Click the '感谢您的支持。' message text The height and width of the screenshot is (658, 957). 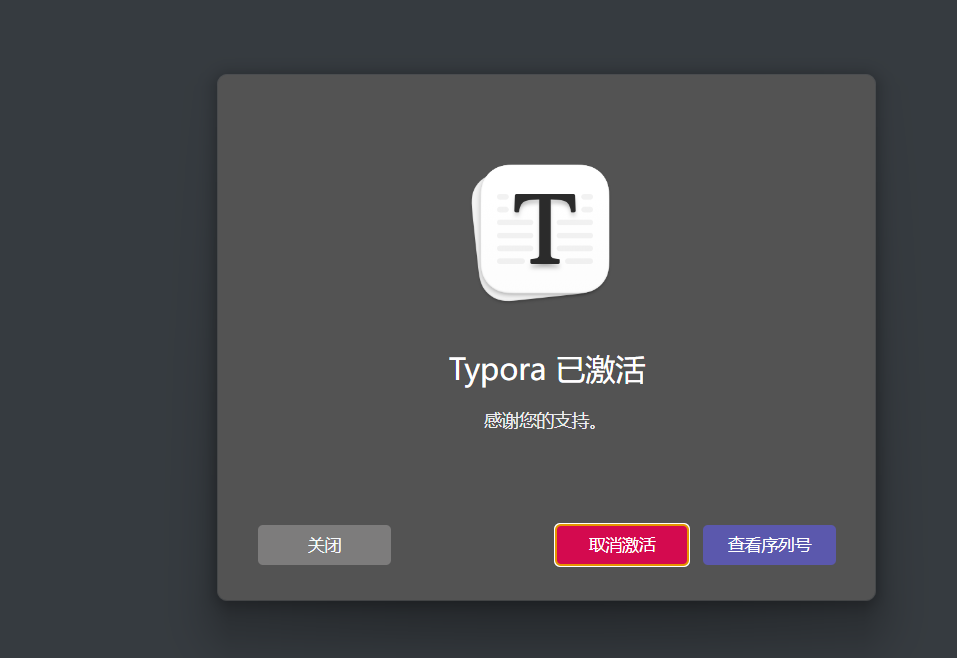(541, 421)
